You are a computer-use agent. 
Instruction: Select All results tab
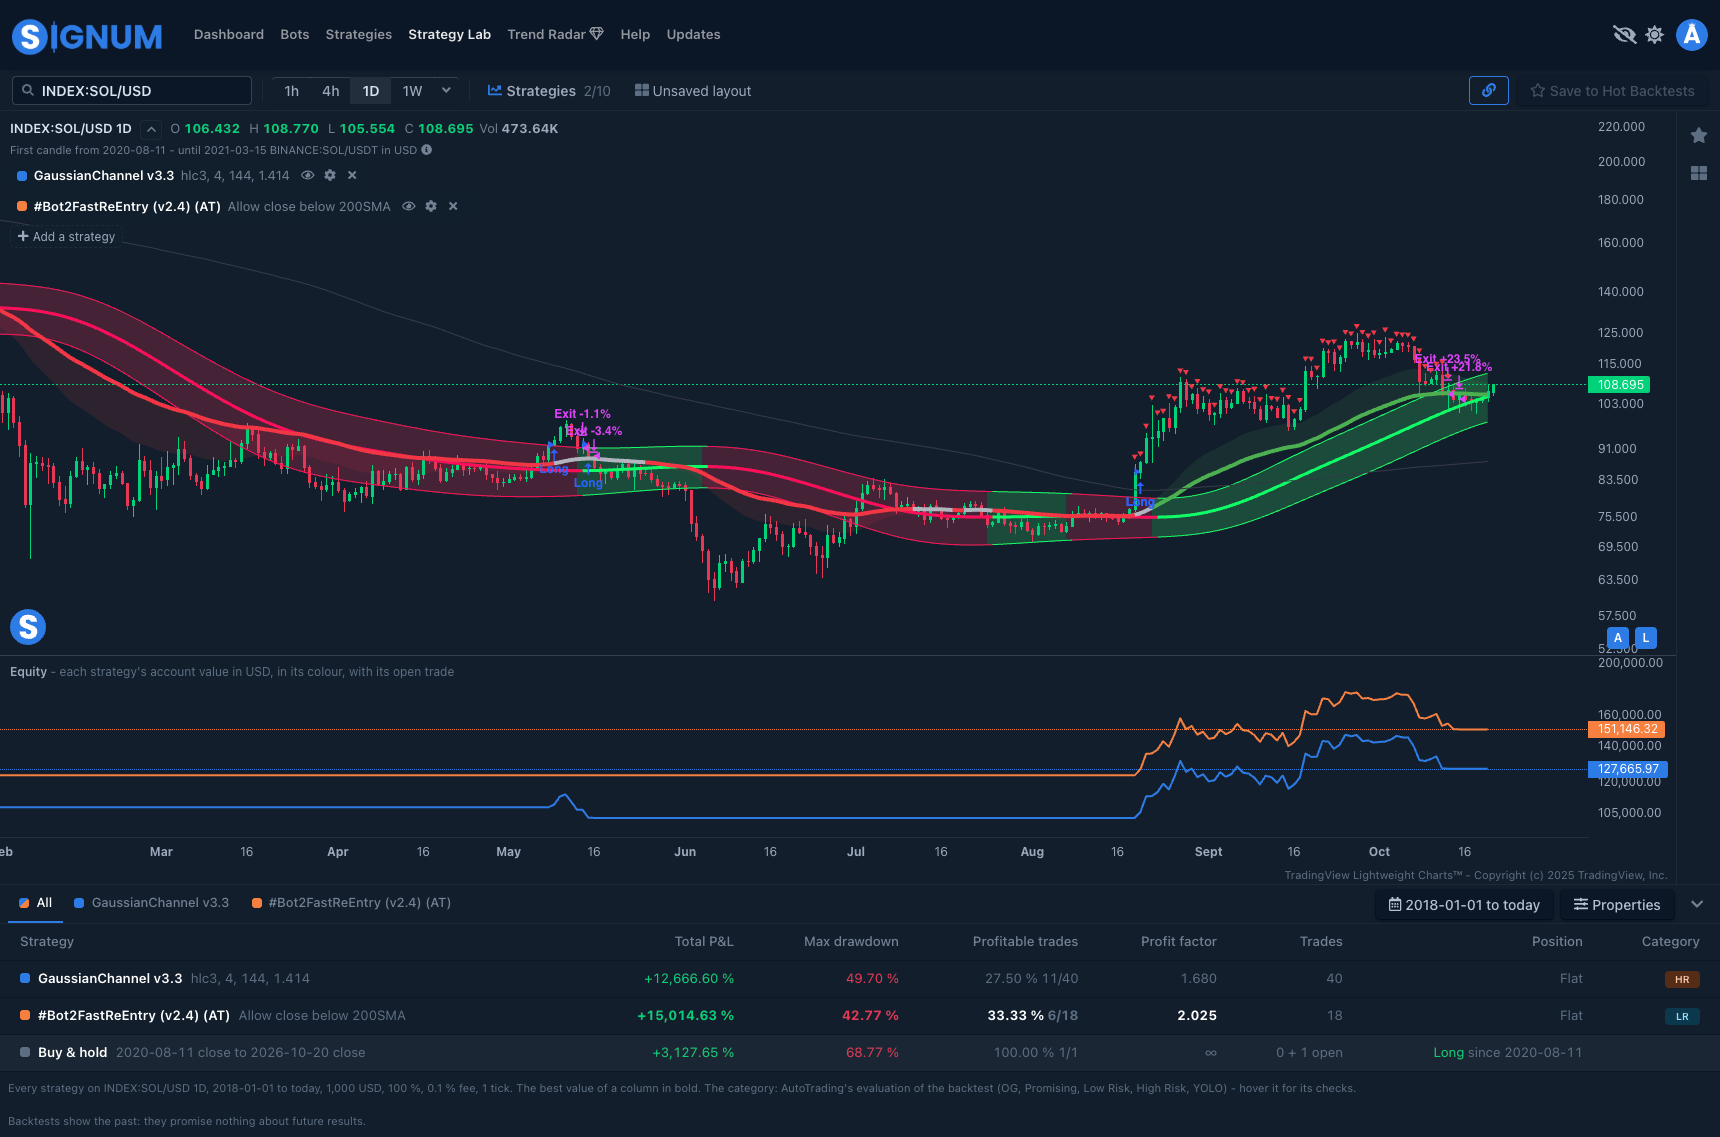36,903
